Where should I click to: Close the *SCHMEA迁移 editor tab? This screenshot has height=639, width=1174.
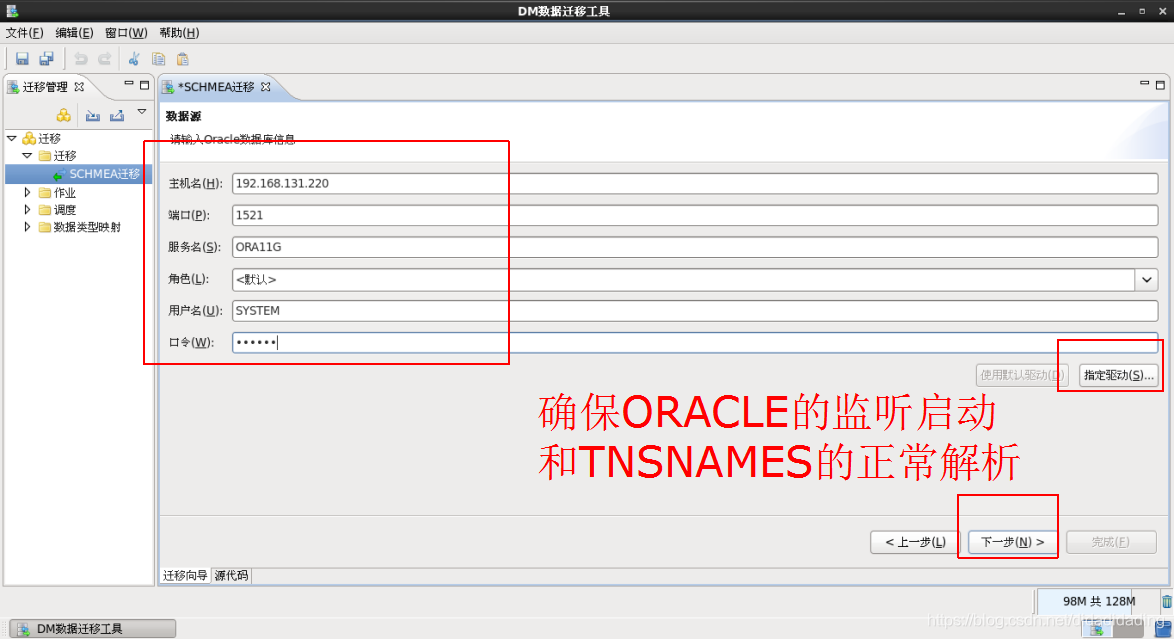266,87
